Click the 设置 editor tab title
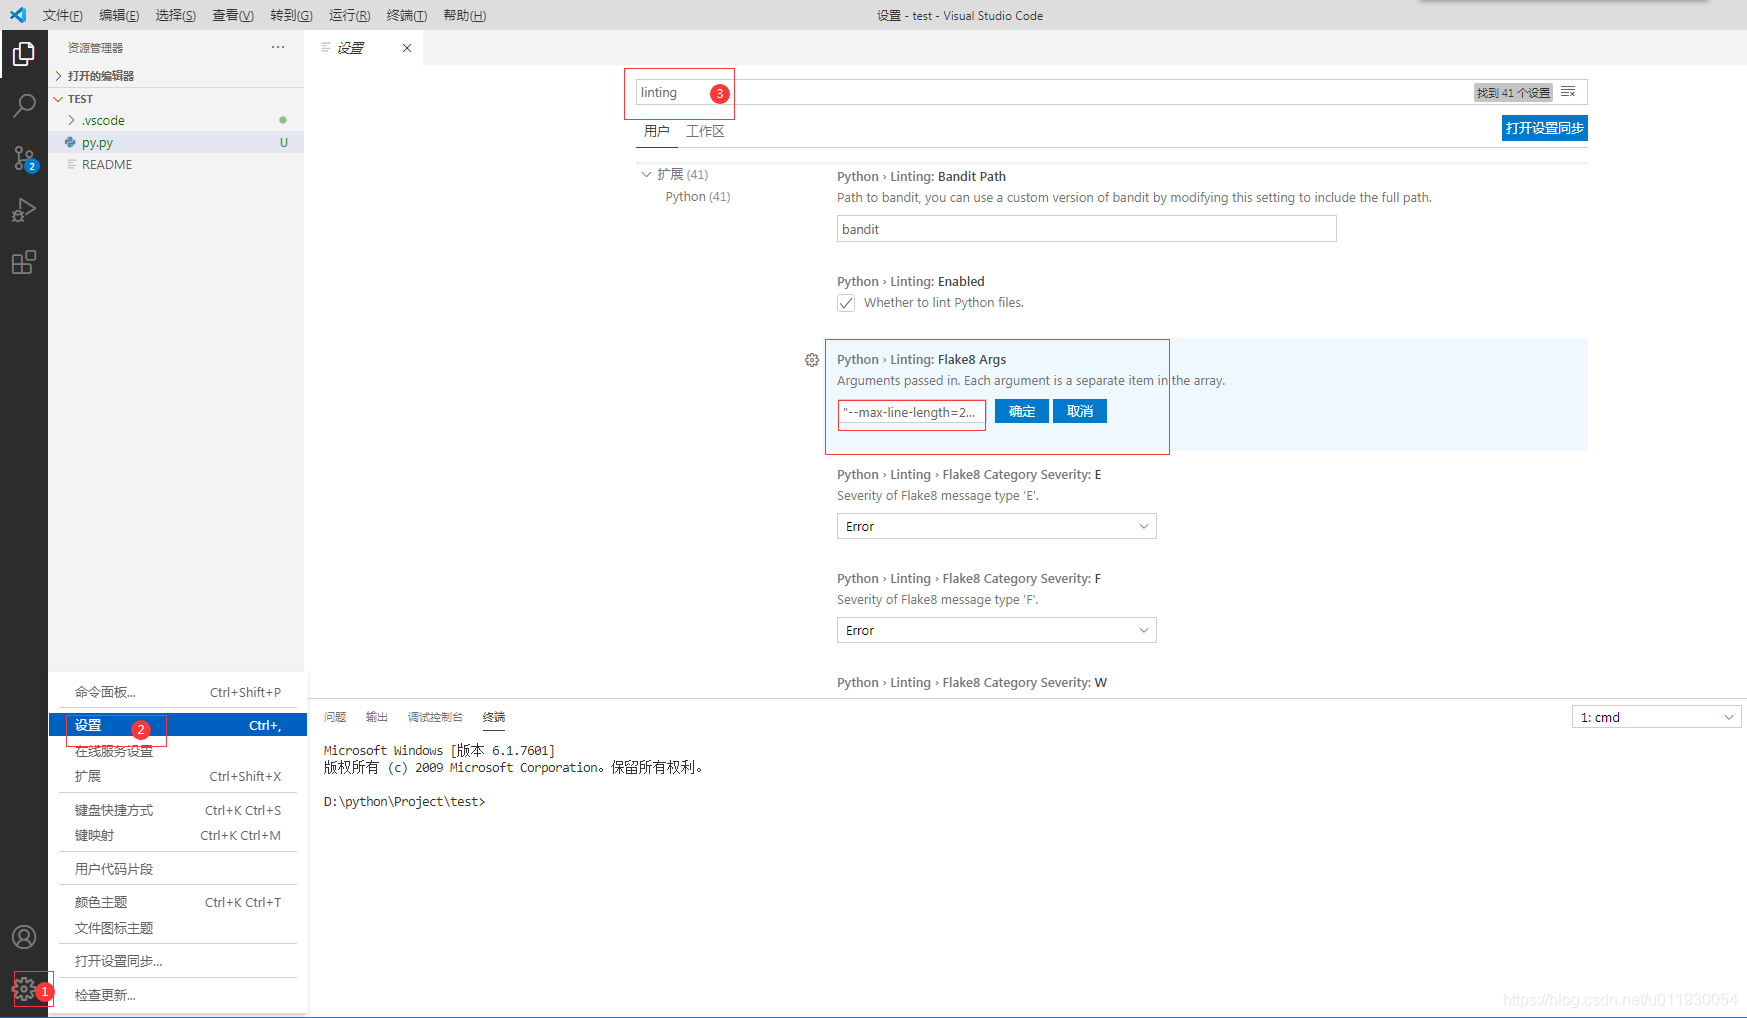The width and height of the screenshot is (1747, 1018). point(350,48)
